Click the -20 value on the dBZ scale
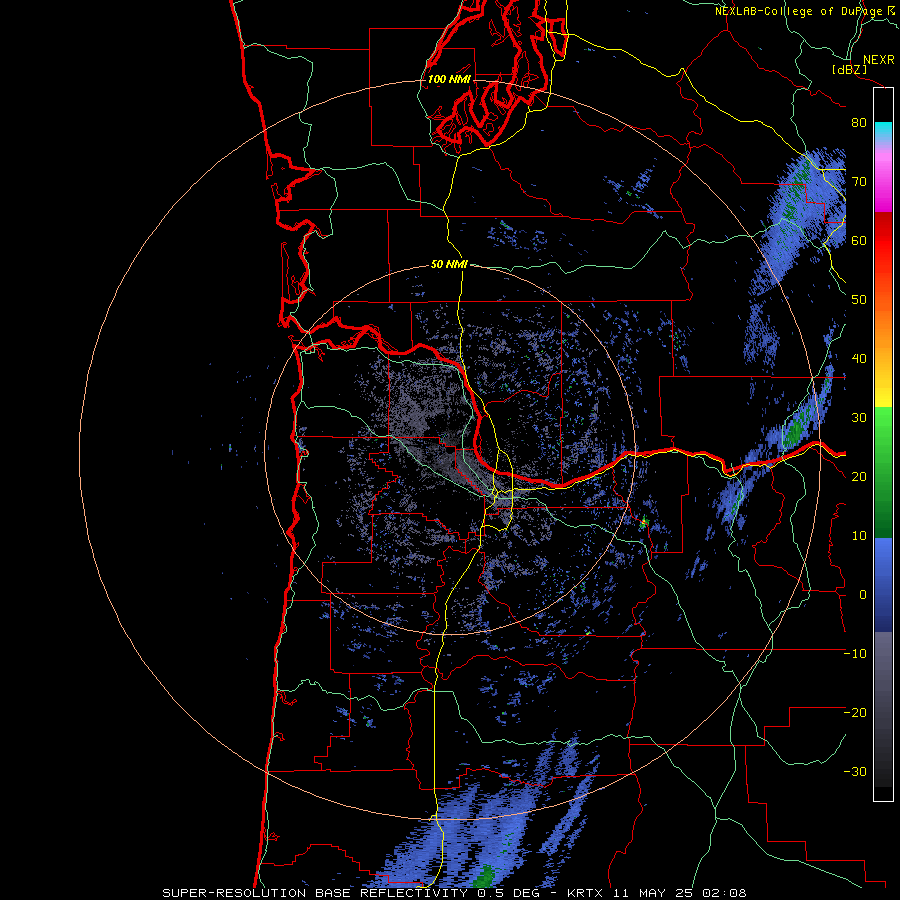The height and width of the screenshot is (900, 900). click(x=855, y=713)
